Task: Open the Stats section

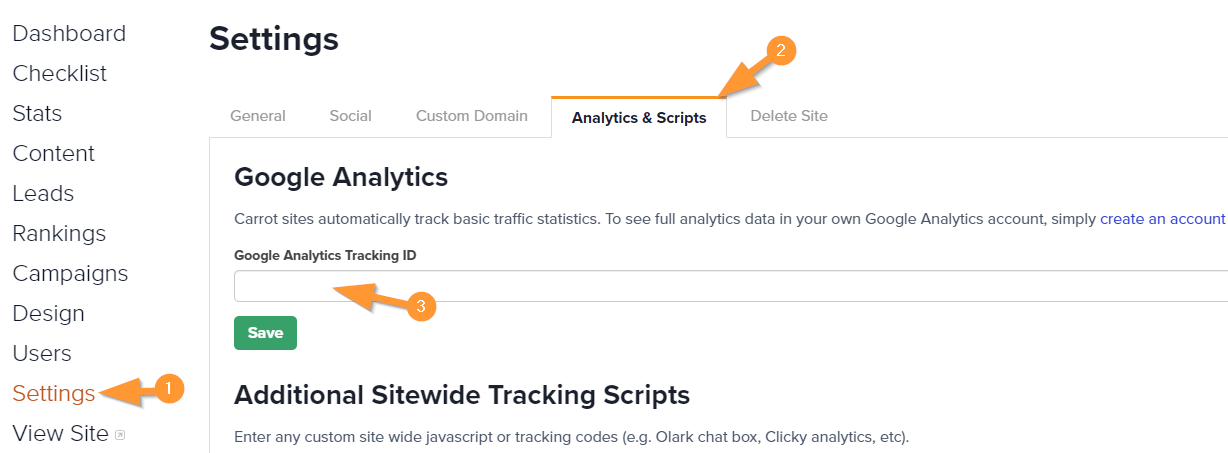Action: [37, 114]
